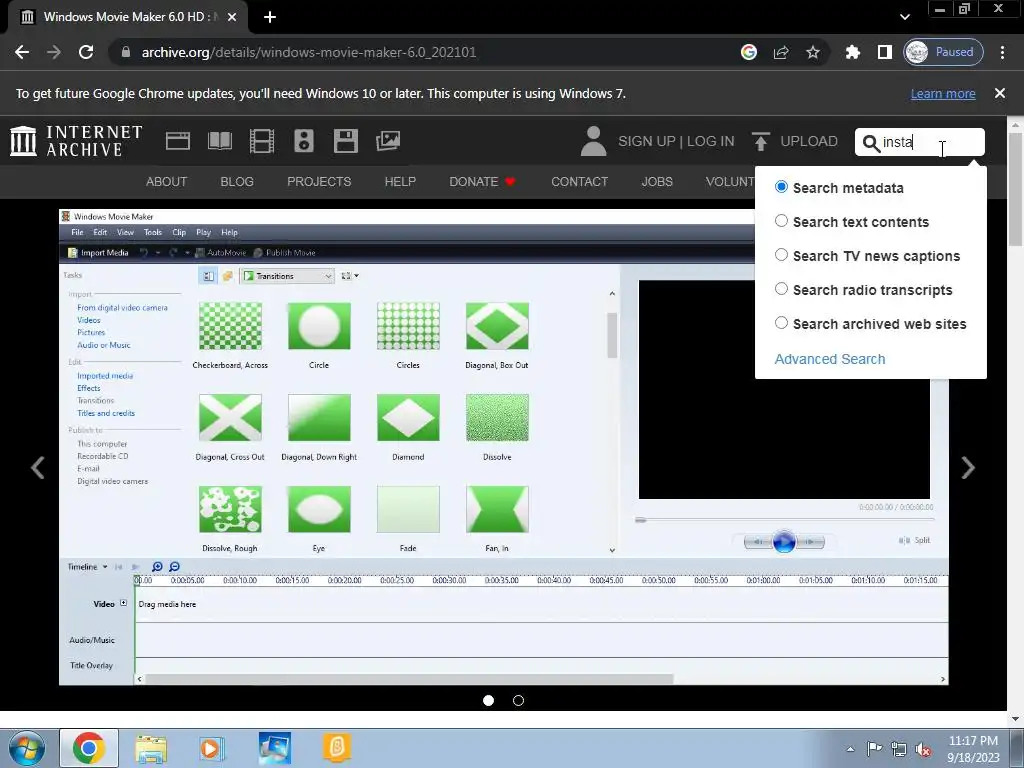
Task: Open Windows Start menu
Action: tap(27, 748)
